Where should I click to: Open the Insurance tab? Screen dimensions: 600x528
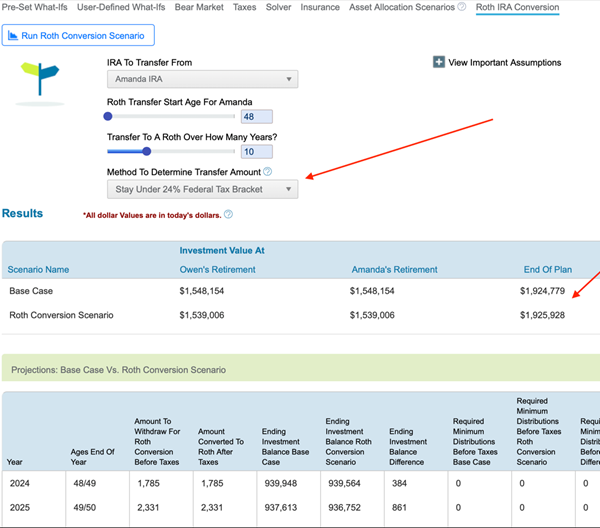pos(320,7)
